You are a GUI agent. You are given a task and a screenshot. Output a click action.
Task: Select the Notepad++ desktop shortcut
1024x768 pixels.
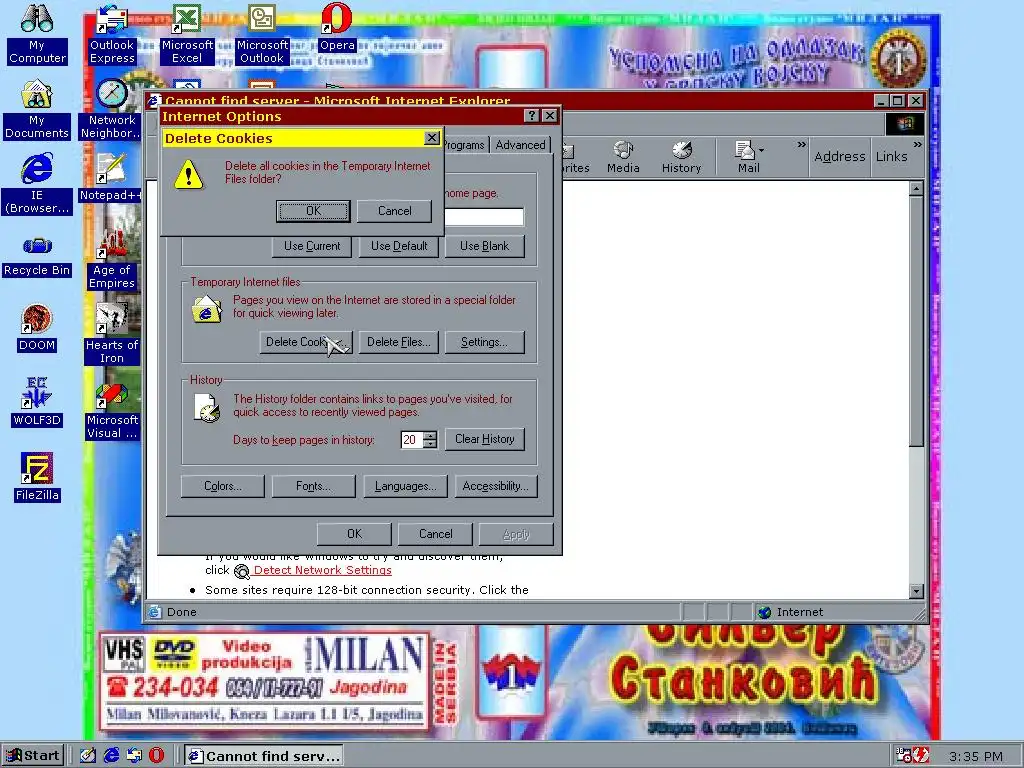(x=111, y=178)
